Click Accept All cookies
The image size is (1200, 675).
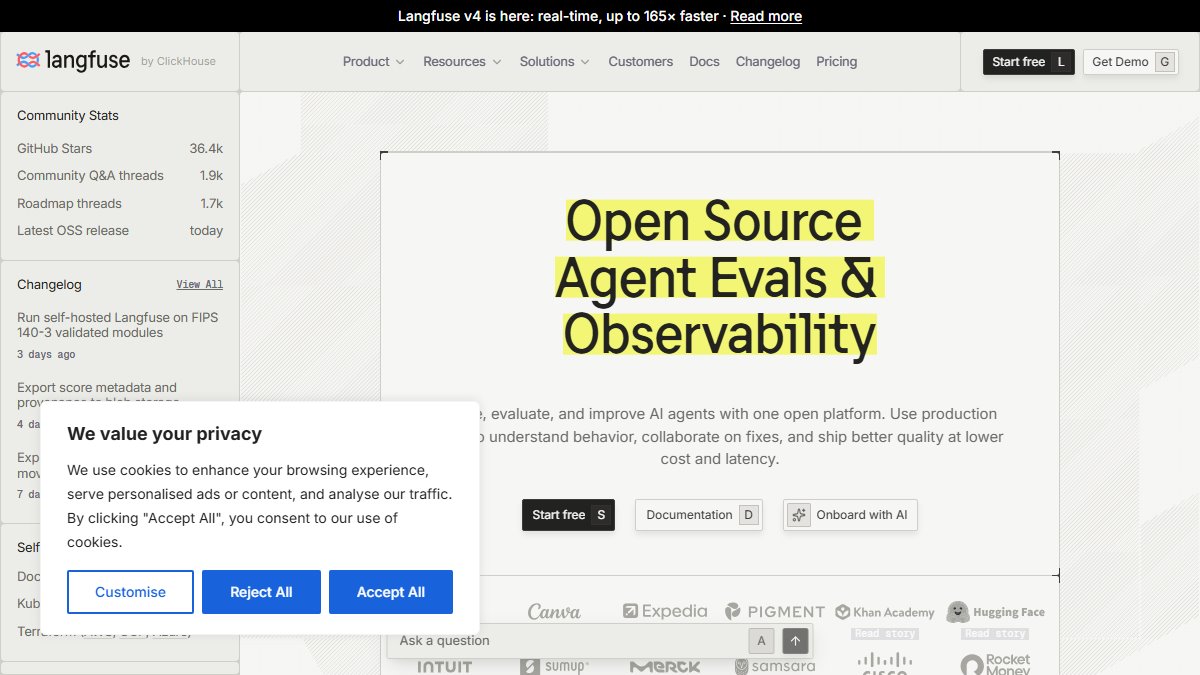391,592
